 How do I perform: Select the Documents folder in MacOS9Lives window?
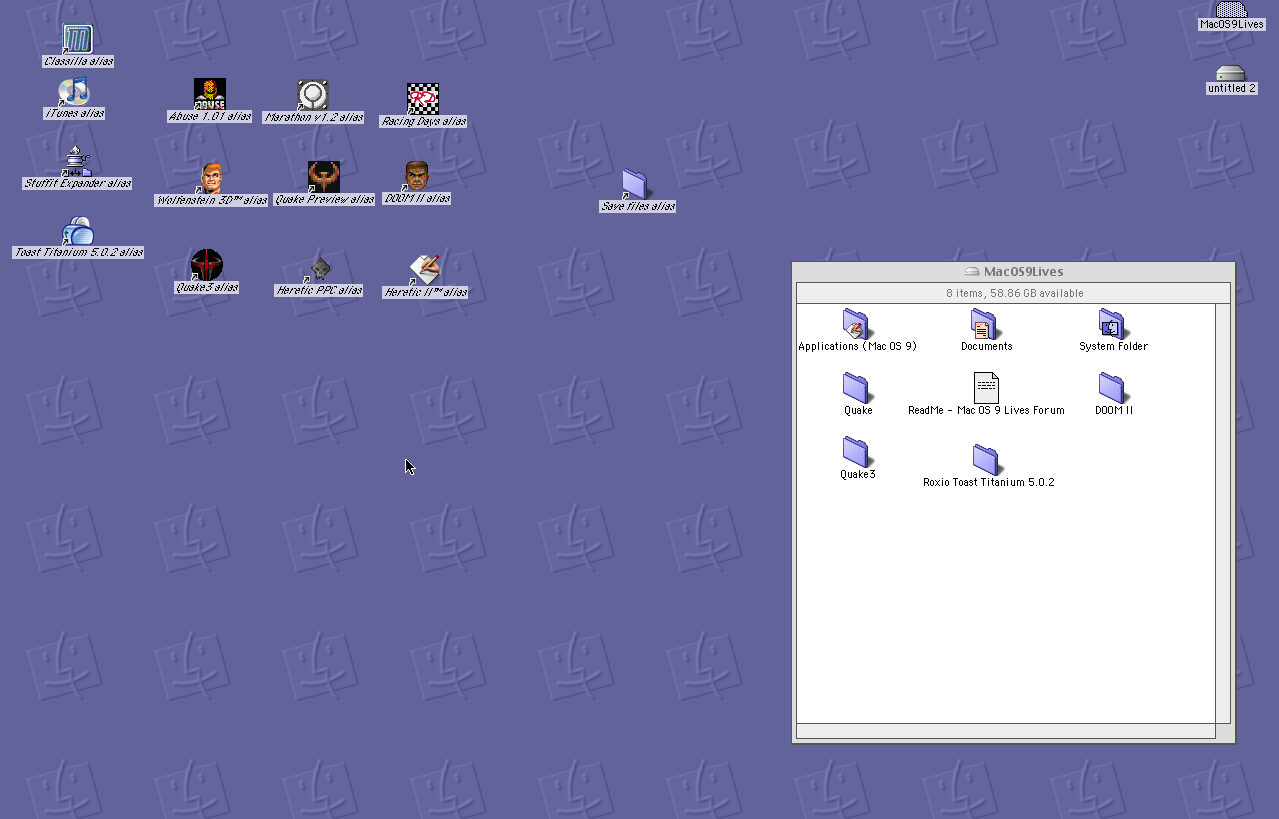coord(985,324)
